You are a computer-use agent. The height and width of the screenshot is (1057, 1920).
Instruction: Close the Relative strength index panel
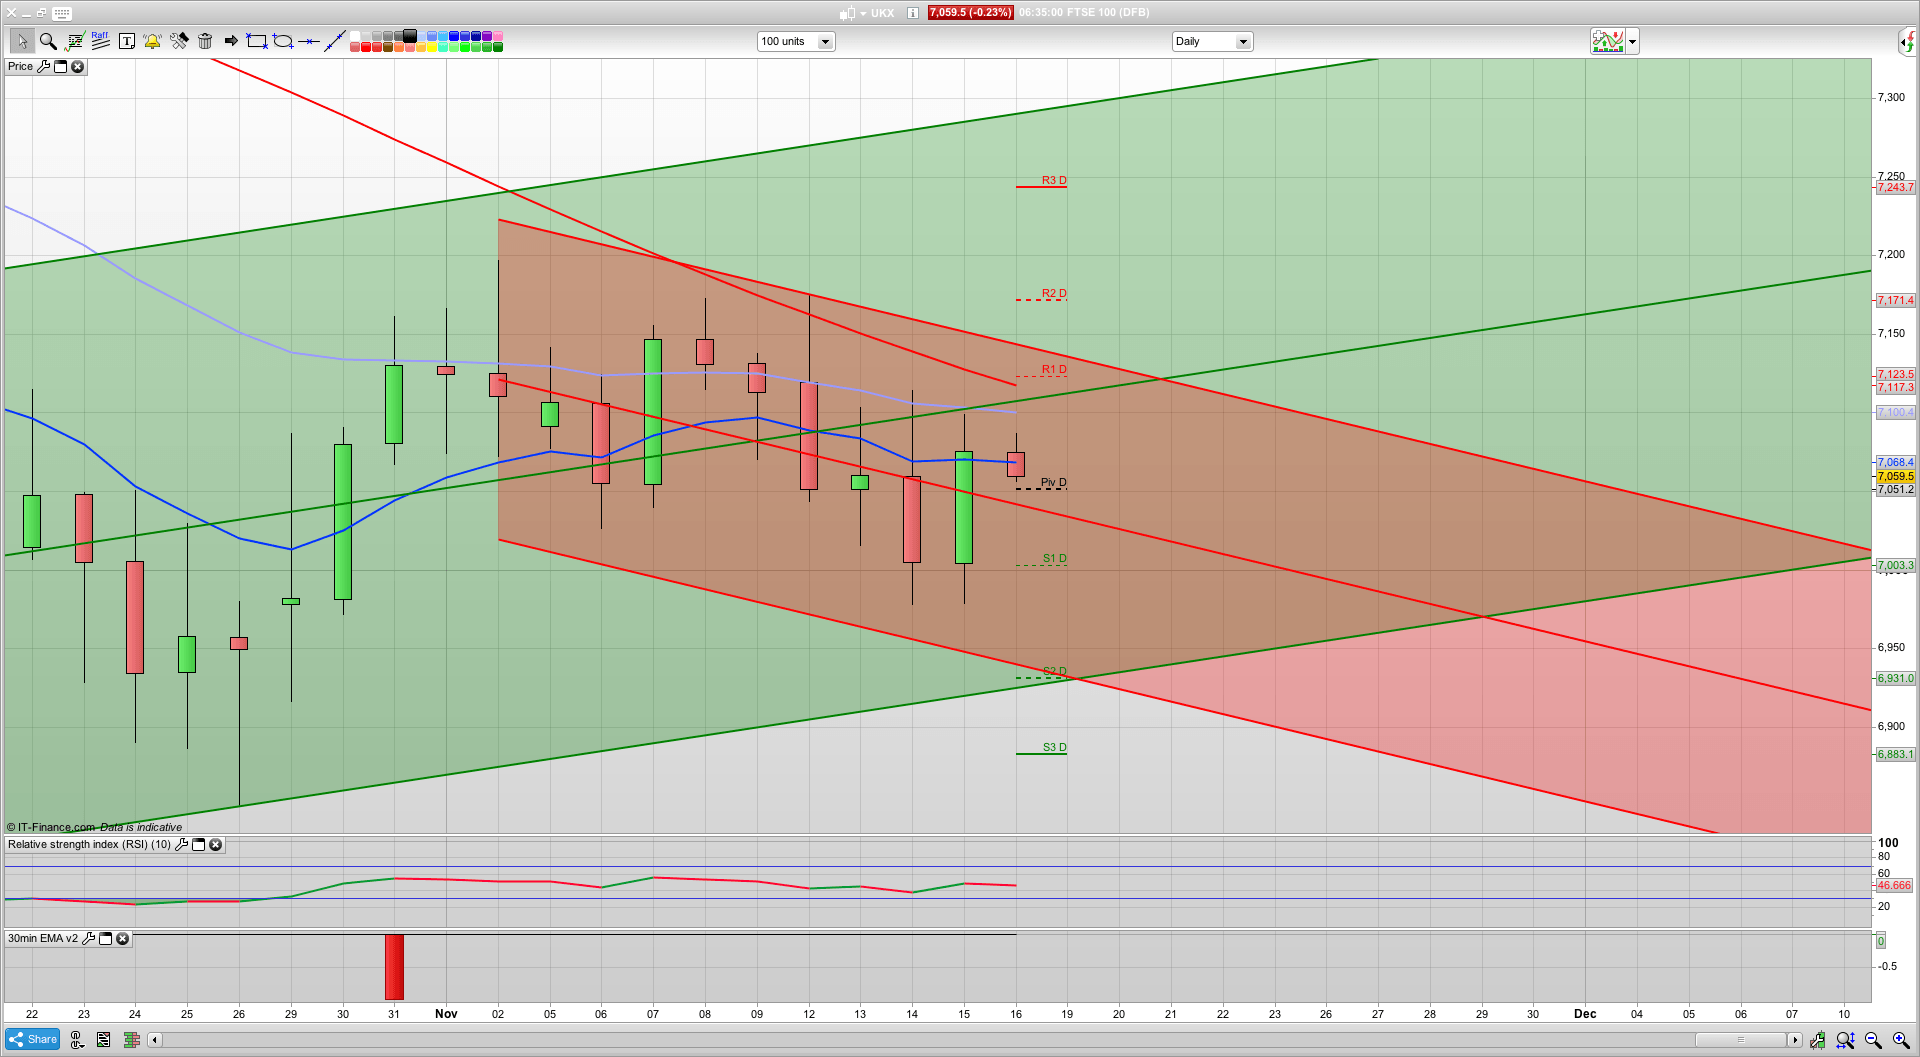point(216,845)
